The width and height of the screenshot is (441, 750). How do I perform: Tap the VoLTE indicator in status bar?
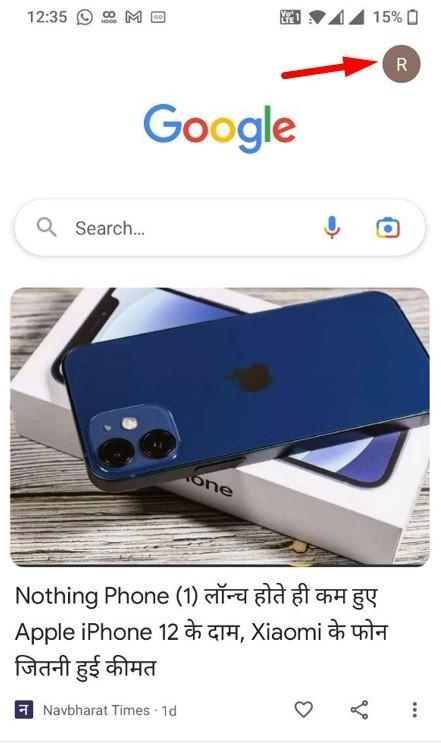click(x=290, y=18)
